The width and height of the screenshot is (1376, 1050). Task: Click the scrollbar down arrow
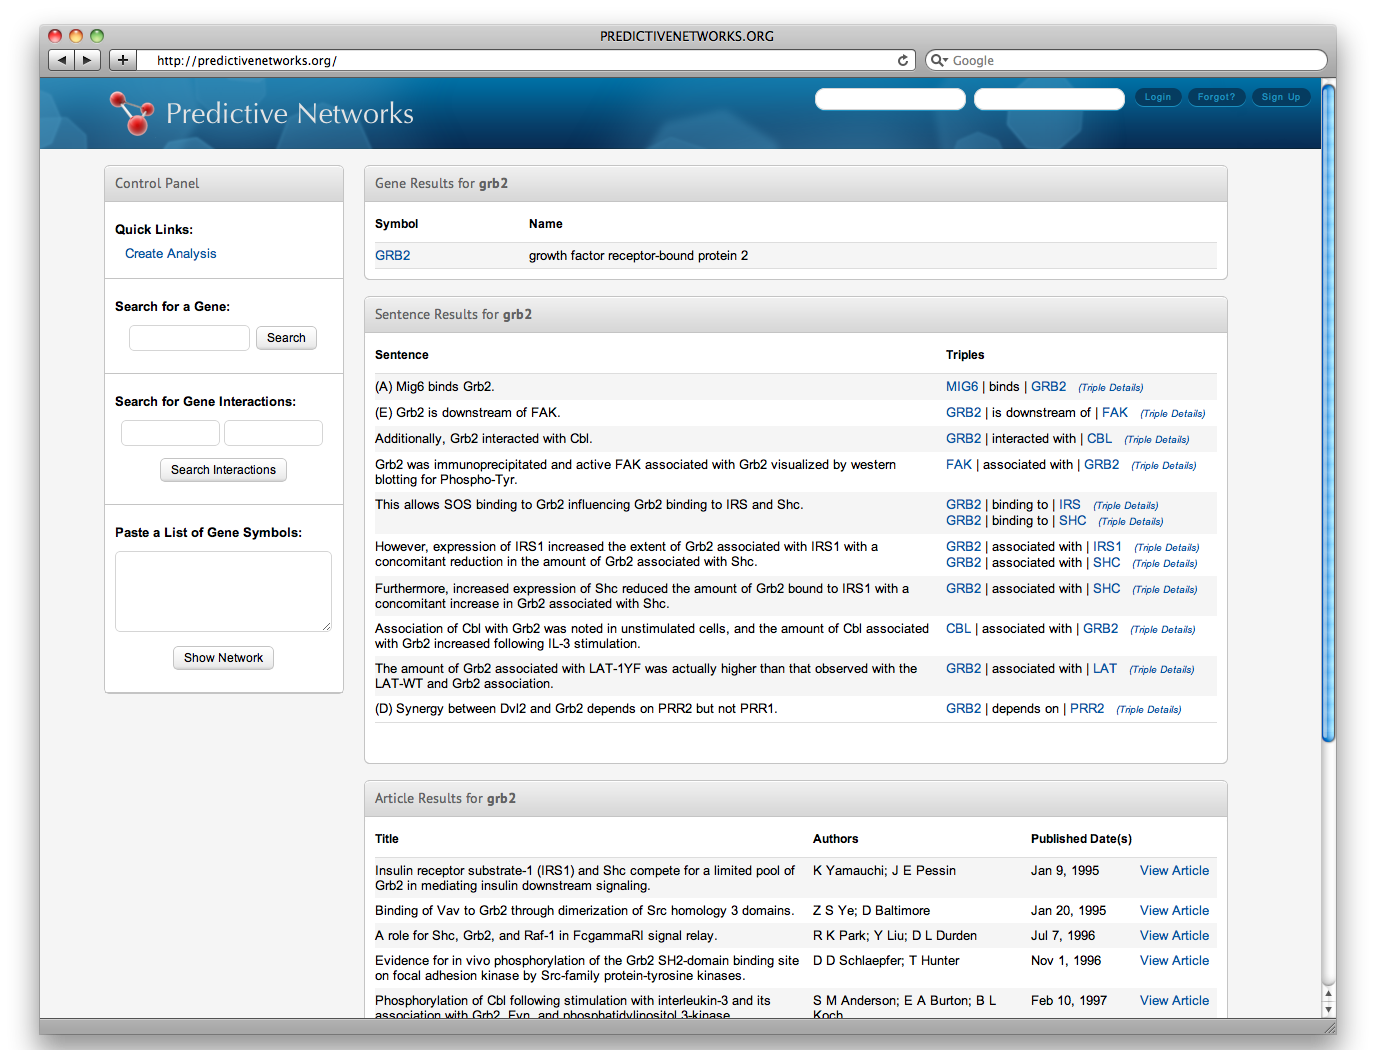click(1328, 1011)
